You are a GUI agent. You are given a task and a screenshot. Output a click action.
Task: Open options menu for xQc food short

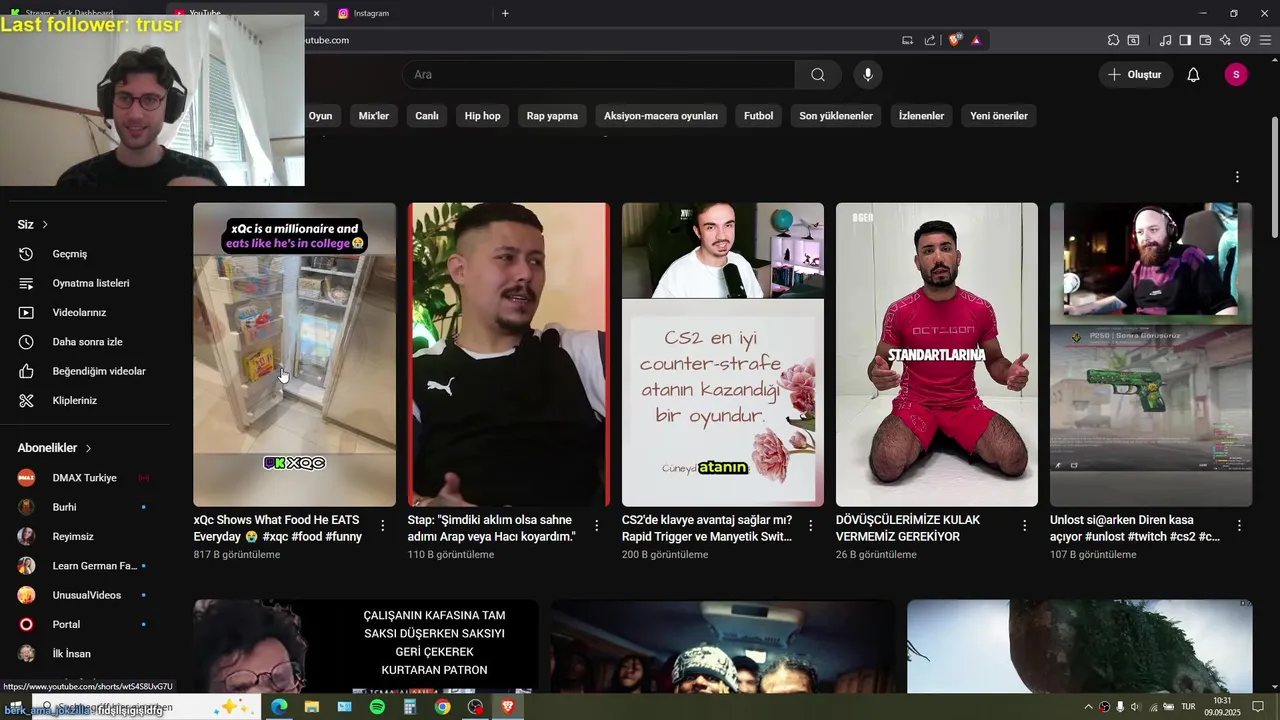pyautogui.click(x=383, y=525)
